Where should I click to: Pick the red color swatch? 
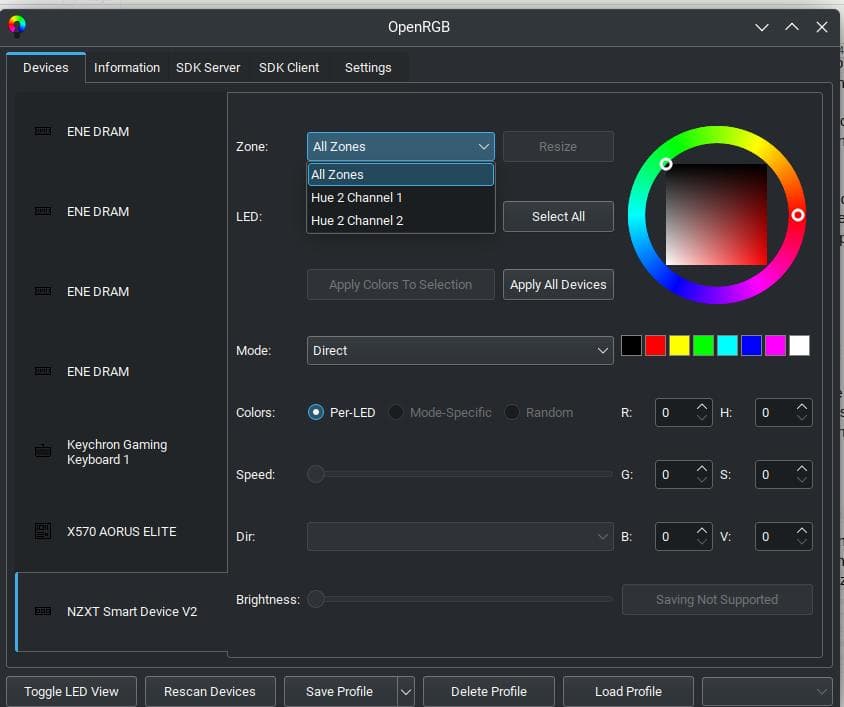656,345
